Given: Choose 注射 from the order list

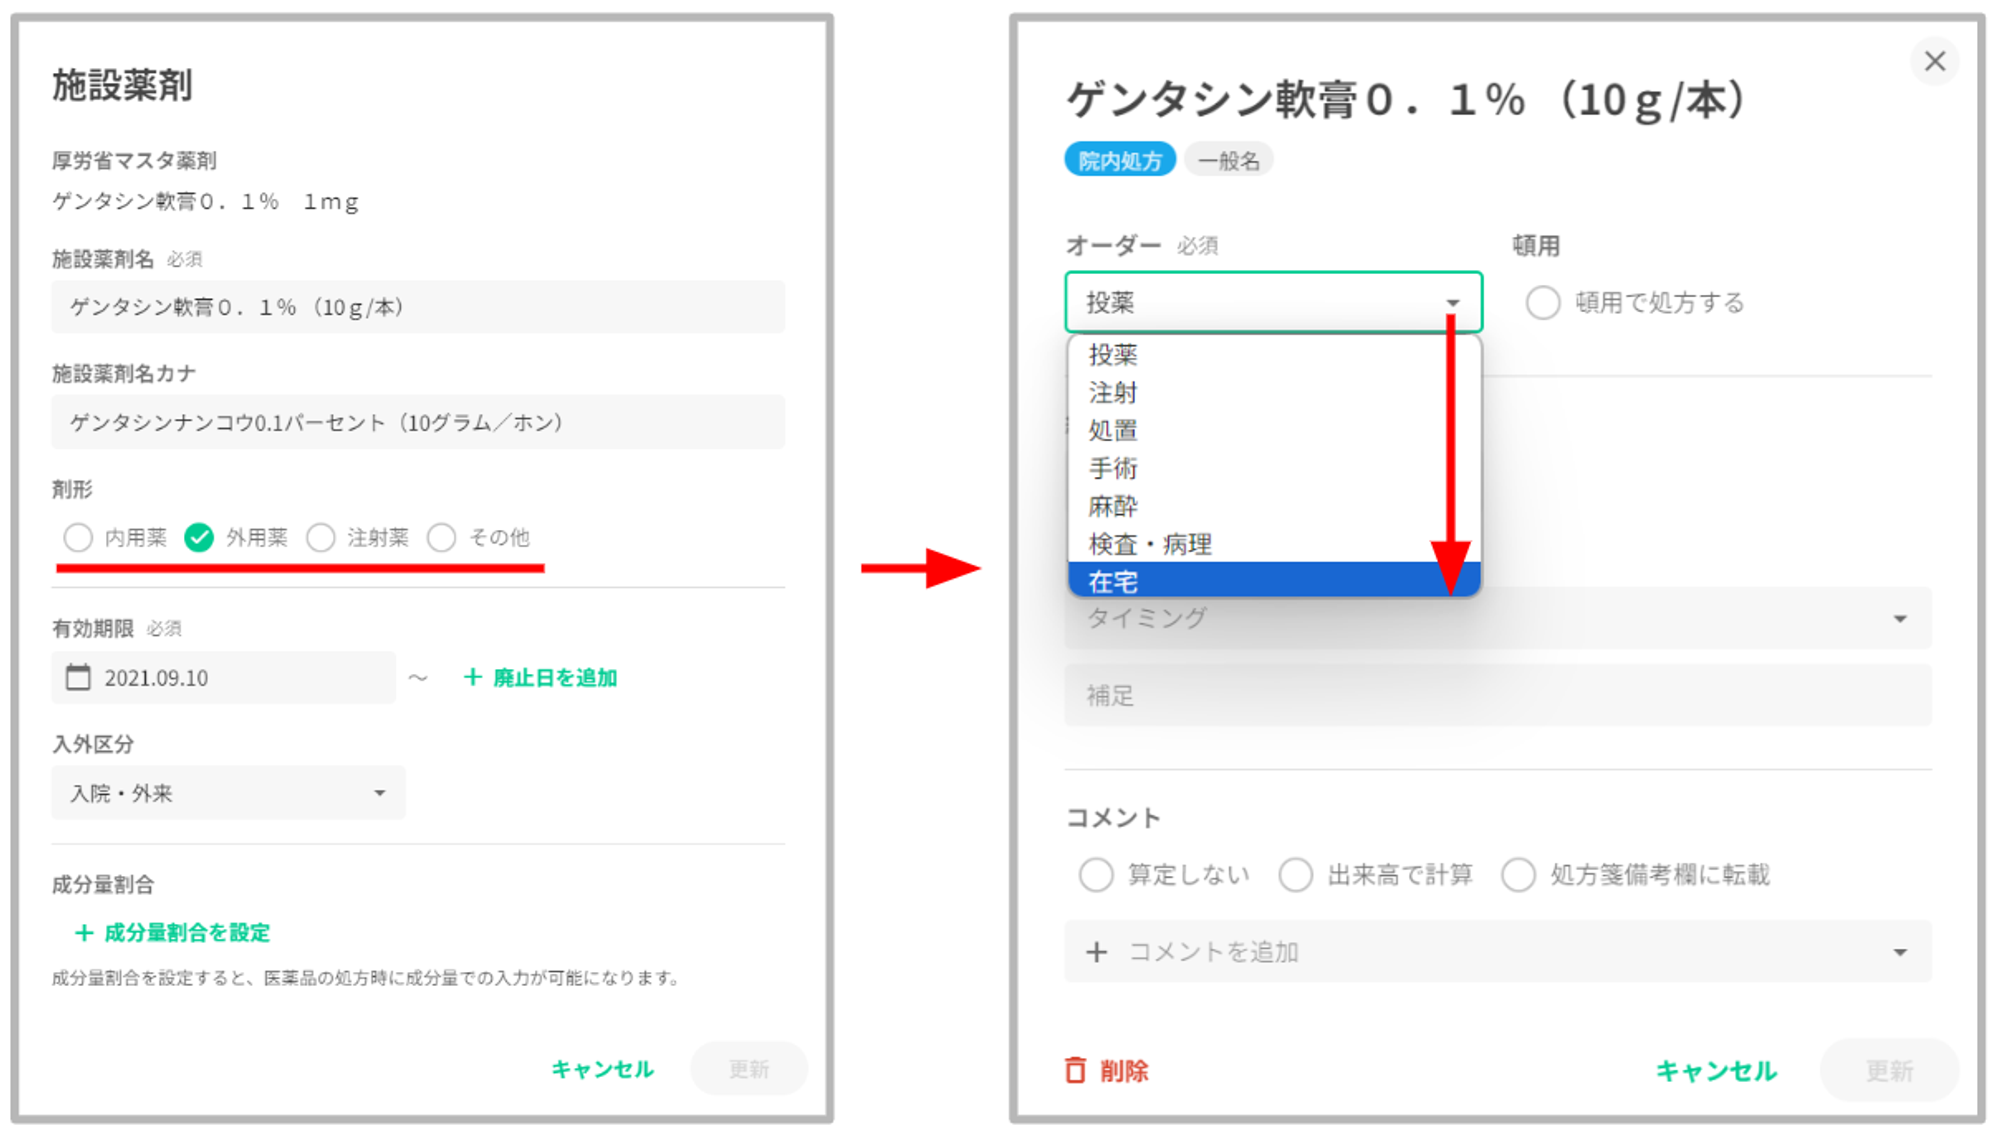Looking at the screenshot, I should coord(1113,392).
